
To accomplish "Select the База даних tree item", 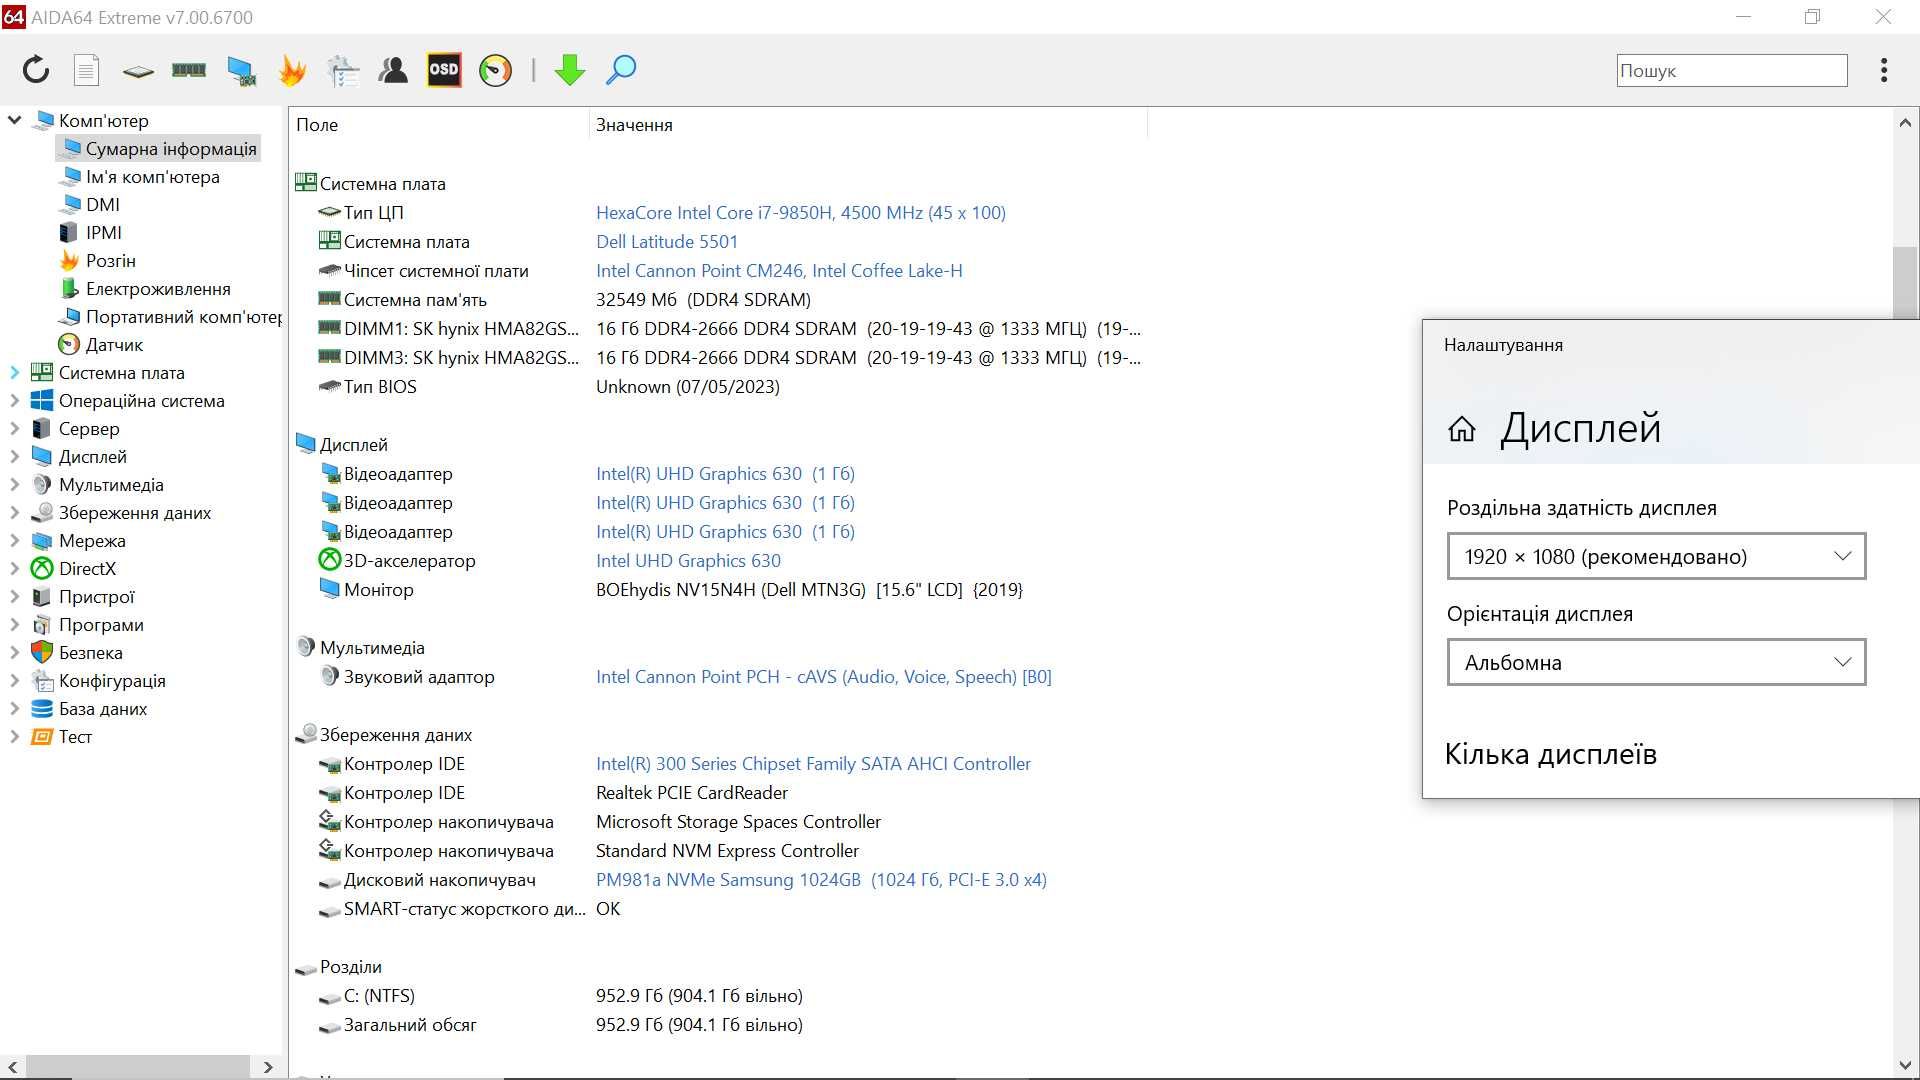I will coord(89,709).
